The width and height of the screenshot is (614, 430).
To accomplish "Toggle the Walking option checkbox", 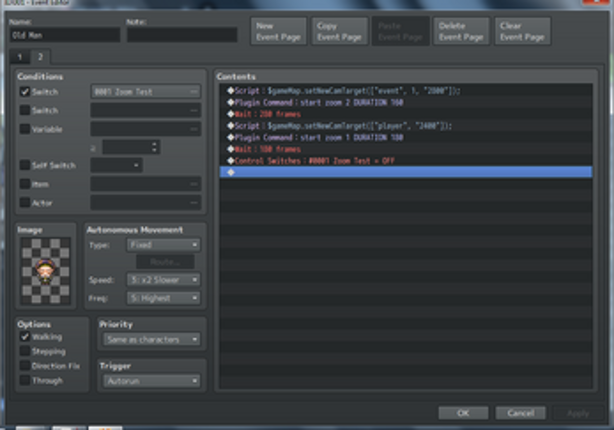I will pos(25,337).
